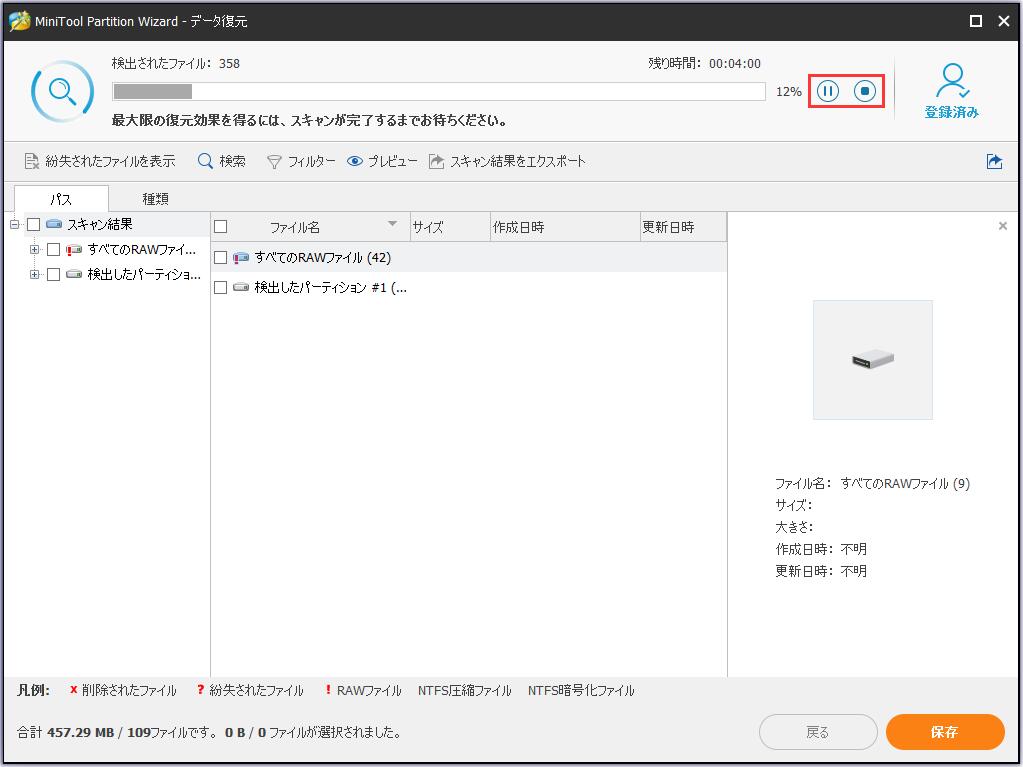Switch to the パス tab
Image resolution: width=1023 pixels, height=767 pixels.
tap(61, 199)
